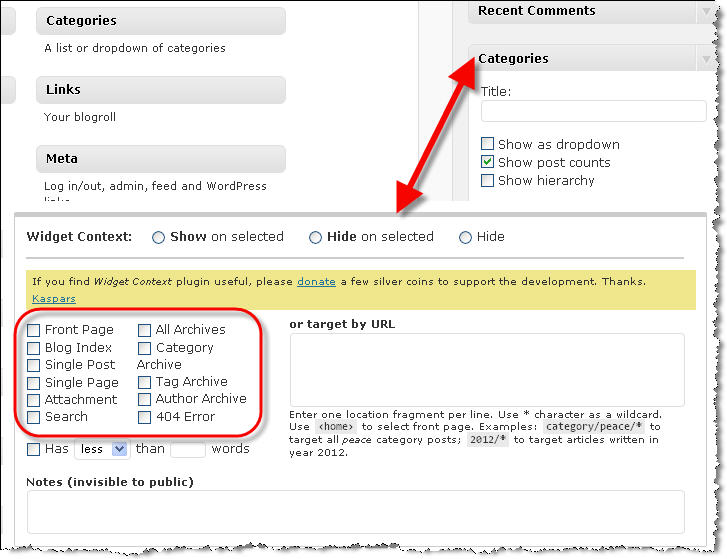Viewport: 727px width, 559px height.
Task: Focus the word count number field
Action: [x=188, y=449]
